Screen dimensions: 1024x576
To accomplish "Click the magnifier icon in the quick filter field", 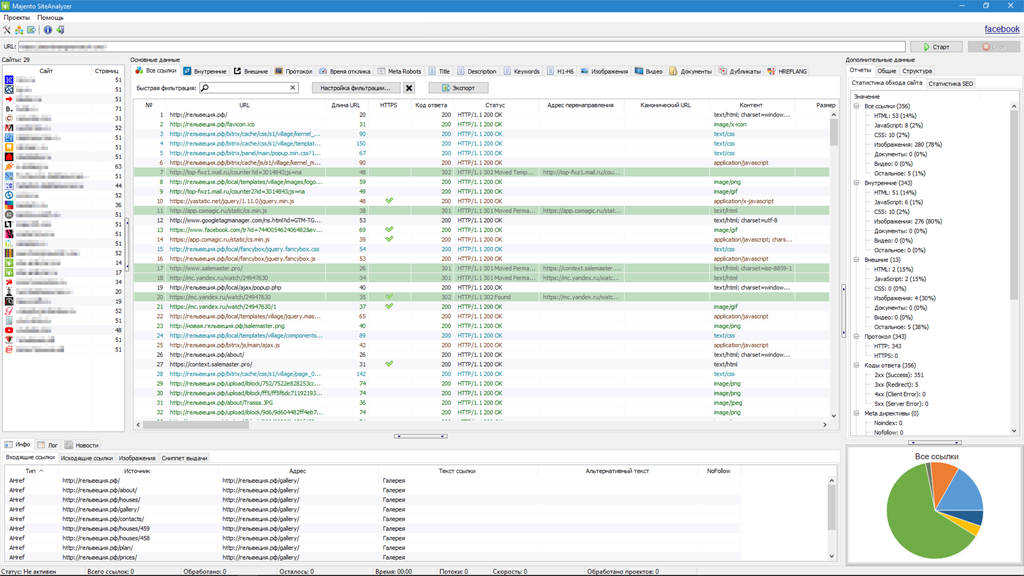I will pos(206,88).
